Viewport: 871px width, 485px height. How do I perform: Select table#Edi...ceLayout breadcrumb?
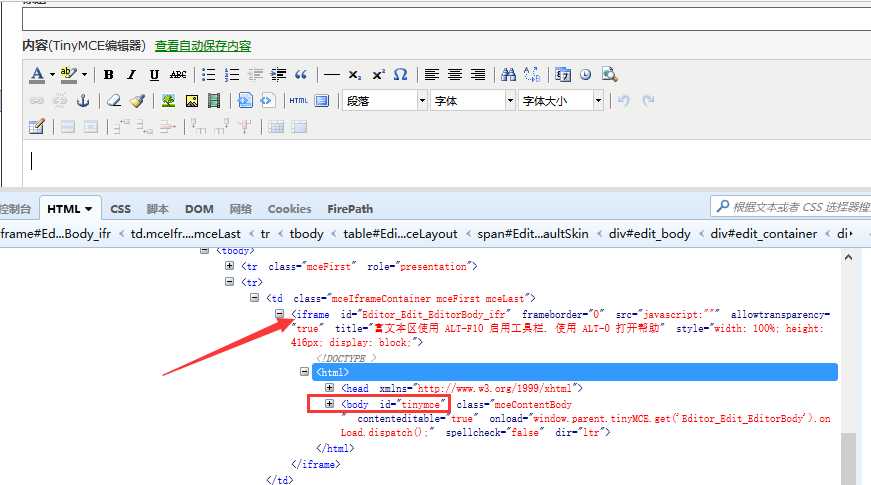pyautogui.click(x=400, y=234)
